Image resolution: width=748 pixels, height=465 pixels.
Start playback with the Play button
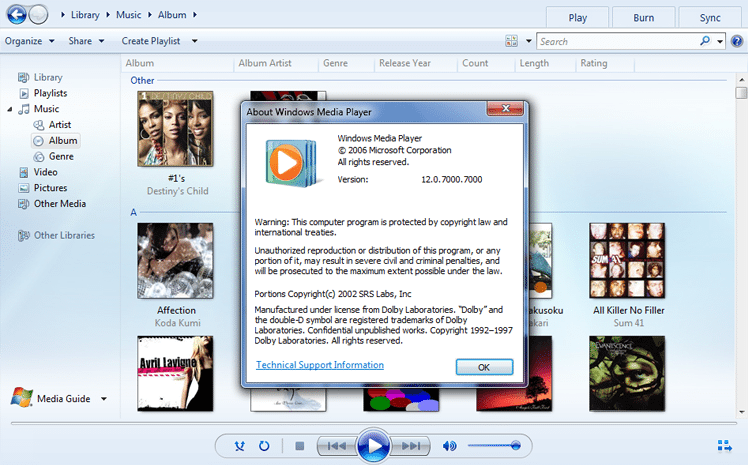tap(374, 446)
